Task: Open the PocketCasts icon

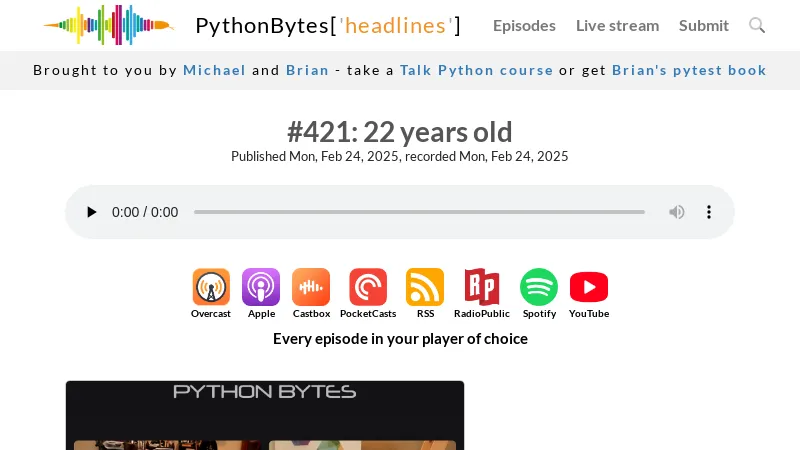Action: tap(368, 287)
